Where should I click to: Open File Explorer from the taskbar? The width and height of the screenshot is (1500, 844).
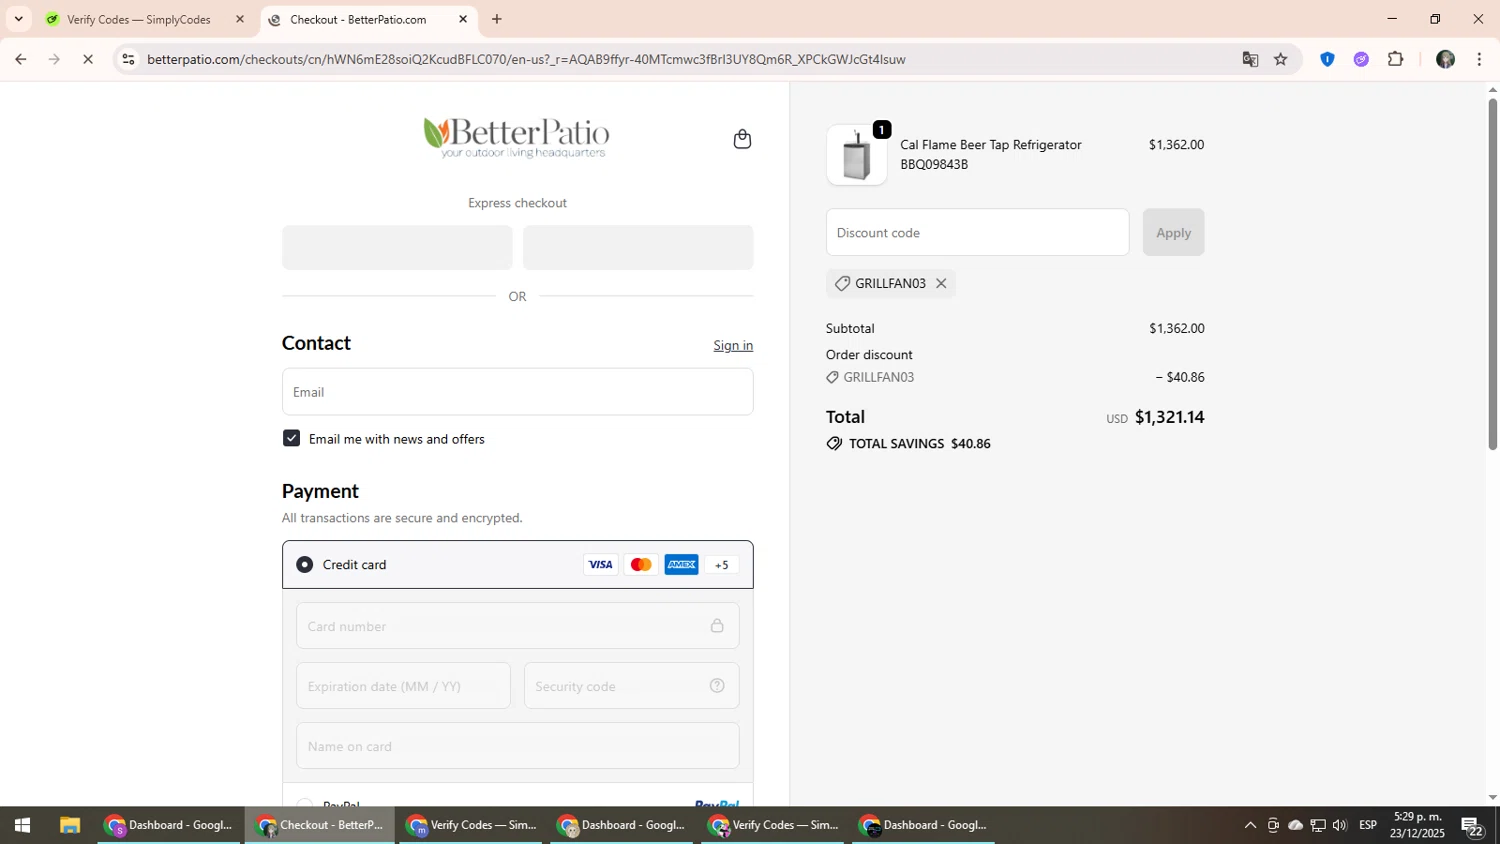pyautogui.click(x=69, y=825)
